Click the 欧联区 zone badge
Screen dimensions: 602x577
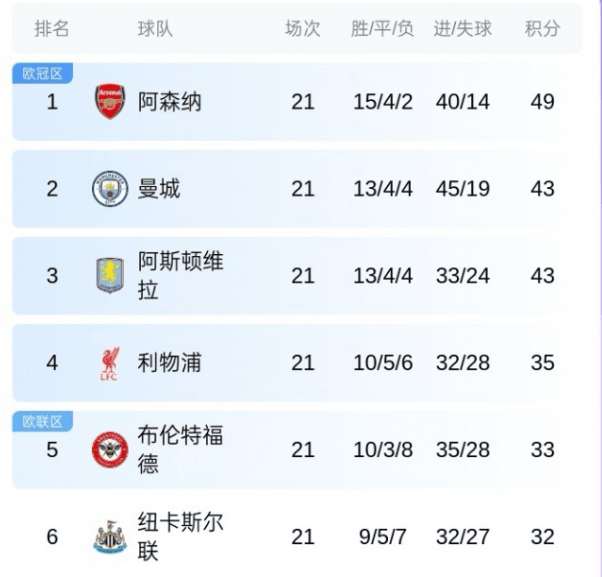click(42, 421)
